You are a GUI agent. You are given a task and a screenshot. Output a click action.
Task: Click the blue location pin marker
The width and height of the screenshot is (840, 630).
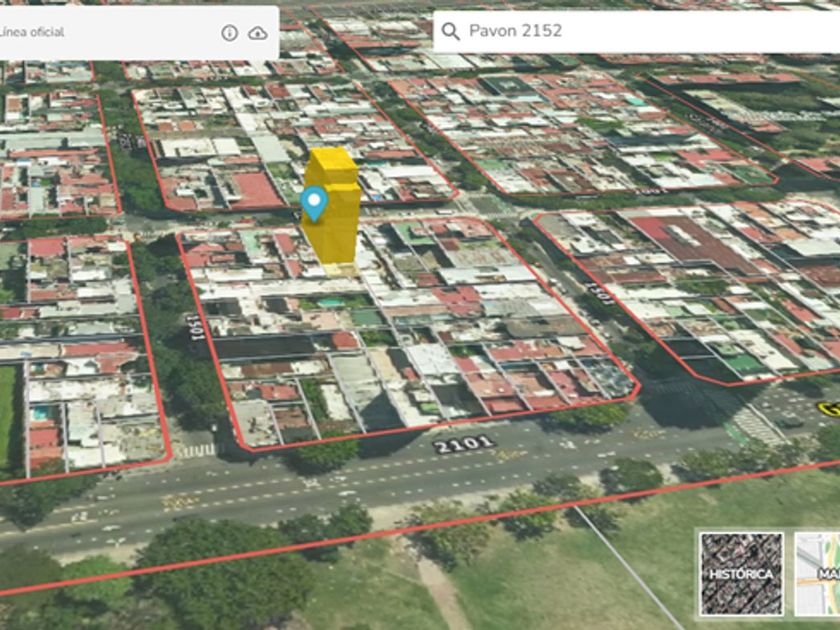(x=315, y=203)
